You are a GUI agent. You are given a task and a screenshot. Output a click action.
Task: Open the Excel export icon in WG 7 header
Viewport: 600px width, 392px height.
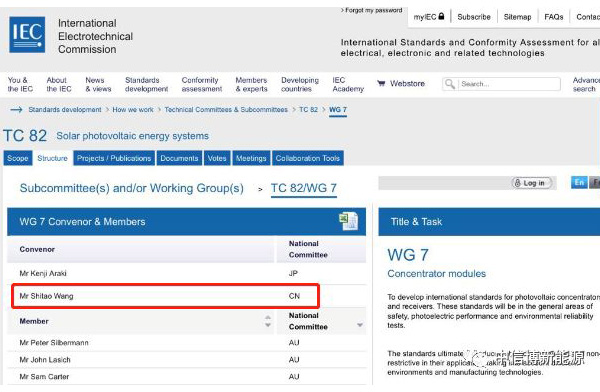348,221
